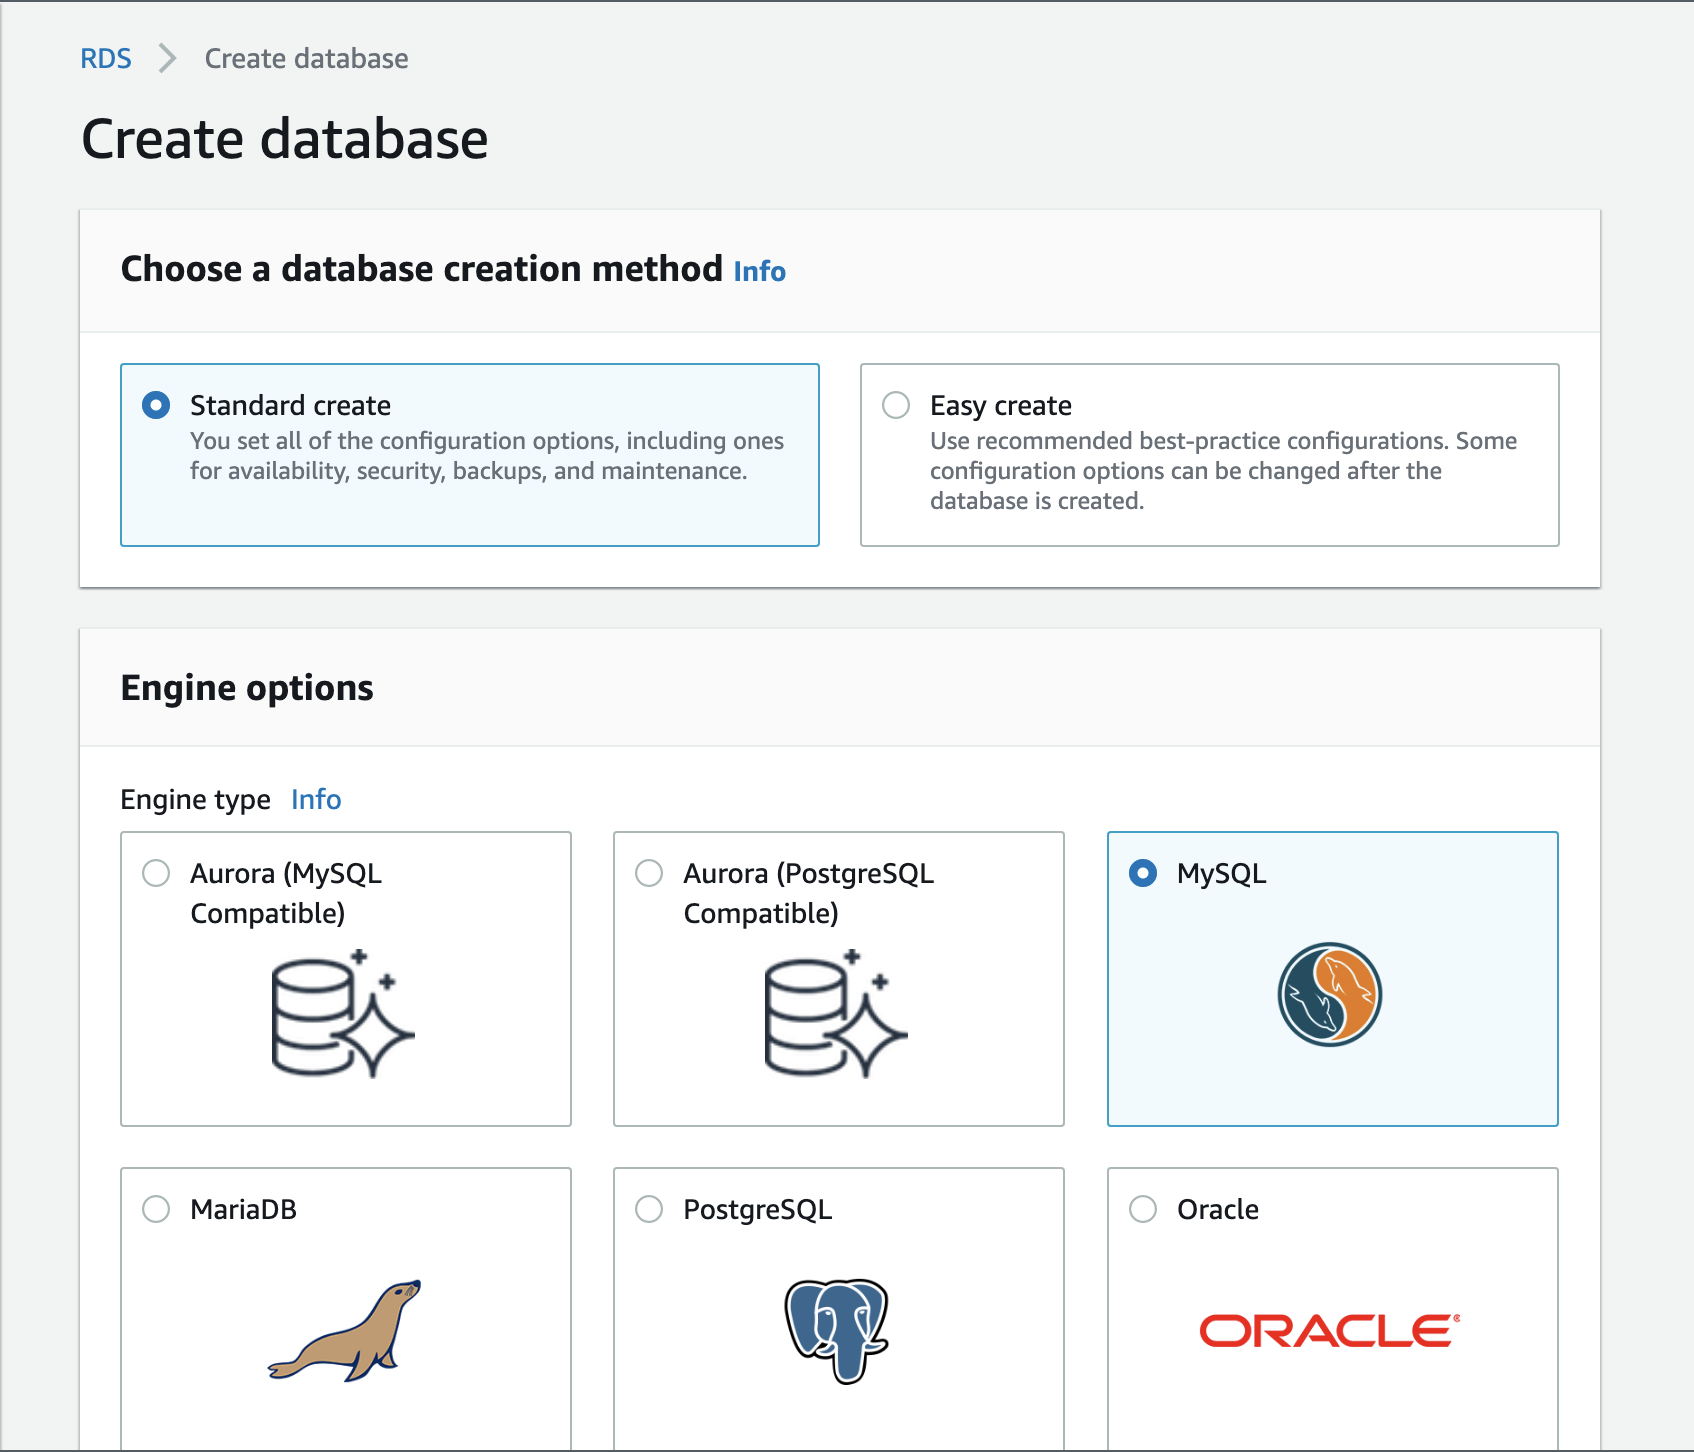The width and height of the screenshot is (1694, 1452).
Task: Click the Oracle red logo
Action: click(x=1329, y=1331)
